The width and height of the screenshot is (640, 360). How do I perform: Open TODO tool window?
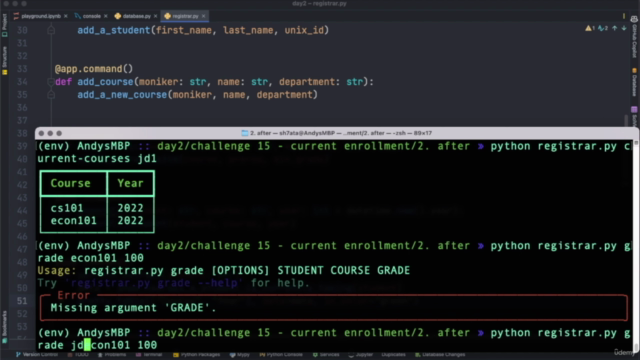point(79,355)
